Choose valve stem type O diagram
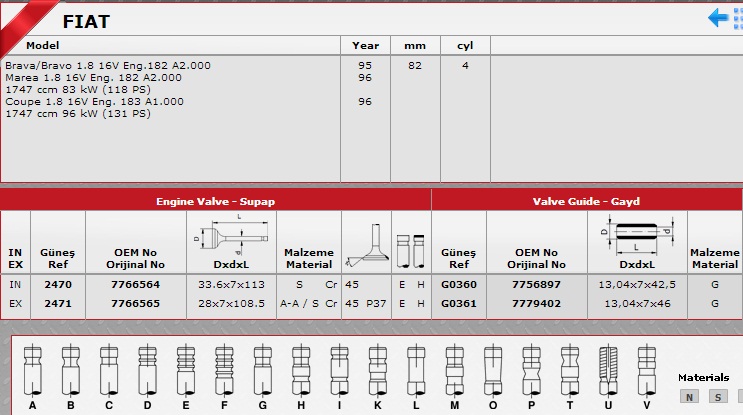 (x=491, y=371)
